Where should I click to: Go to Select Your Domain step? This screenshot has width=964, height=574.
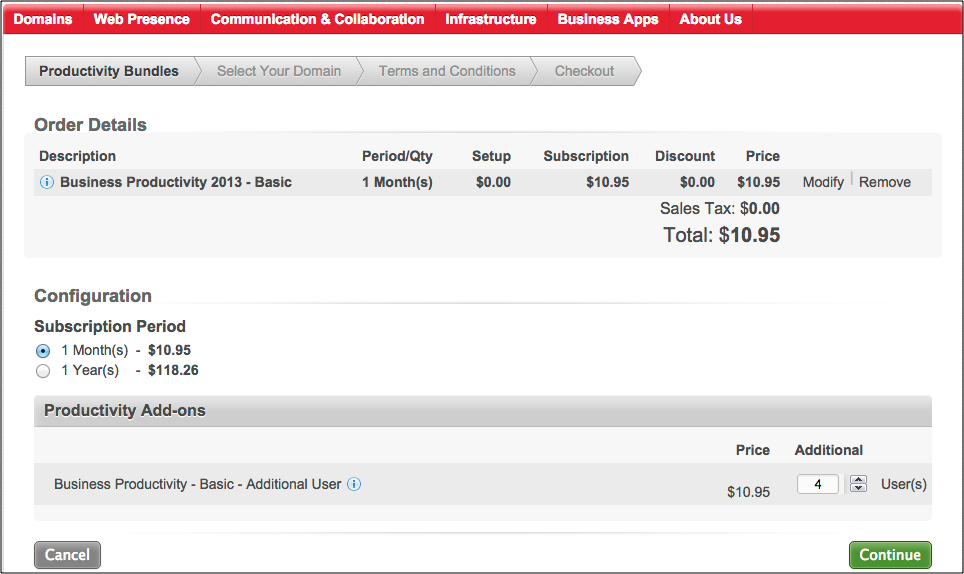point(278,71)
